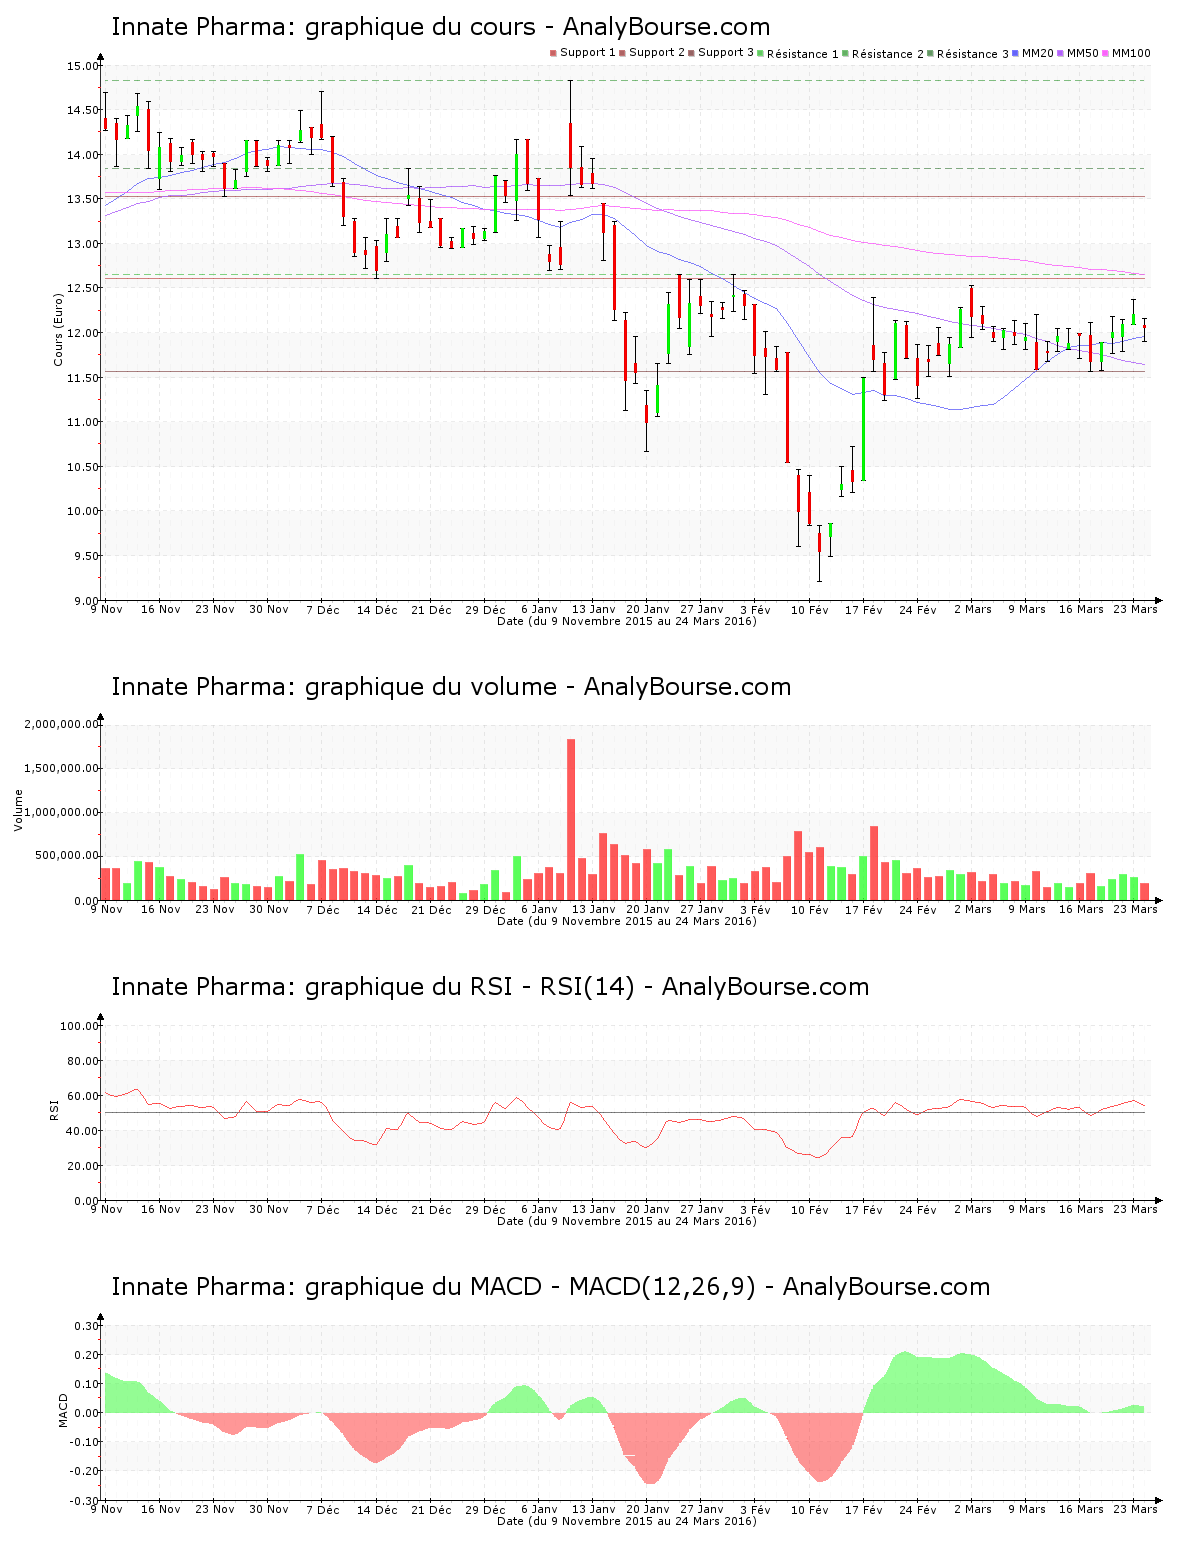Click the 0.30 MACD axis value
1200x1550 pixels.
[x=87, y=1326]
